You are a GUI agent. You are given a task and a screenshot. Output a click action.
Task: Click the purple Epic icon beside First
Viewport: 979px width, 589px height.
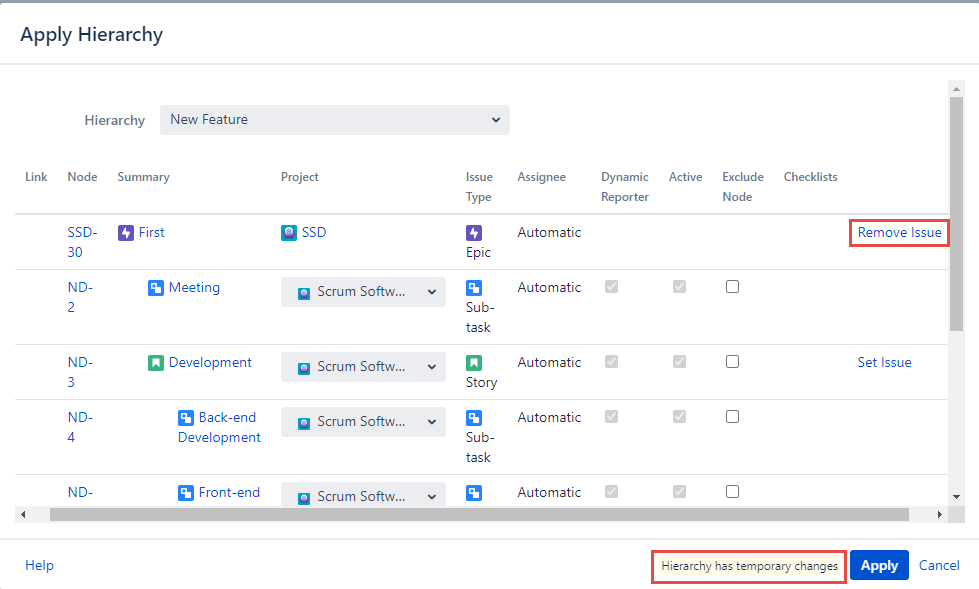(126, 233)
